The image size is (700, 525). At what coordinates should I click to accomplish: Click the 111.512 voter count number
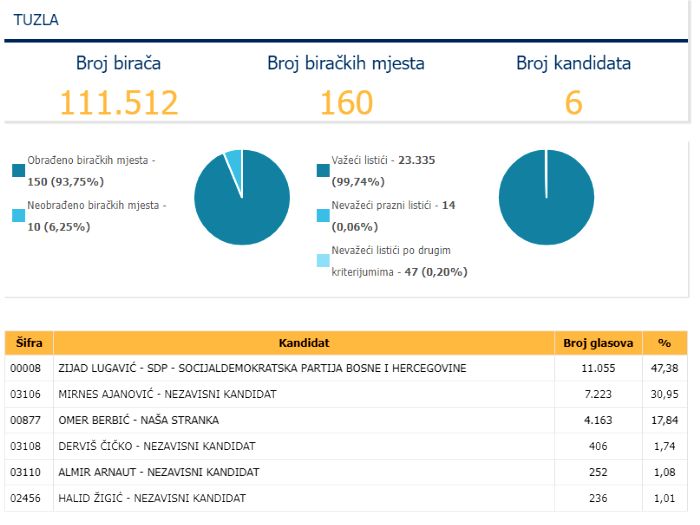pyautogui.click(x=119, y=103)
